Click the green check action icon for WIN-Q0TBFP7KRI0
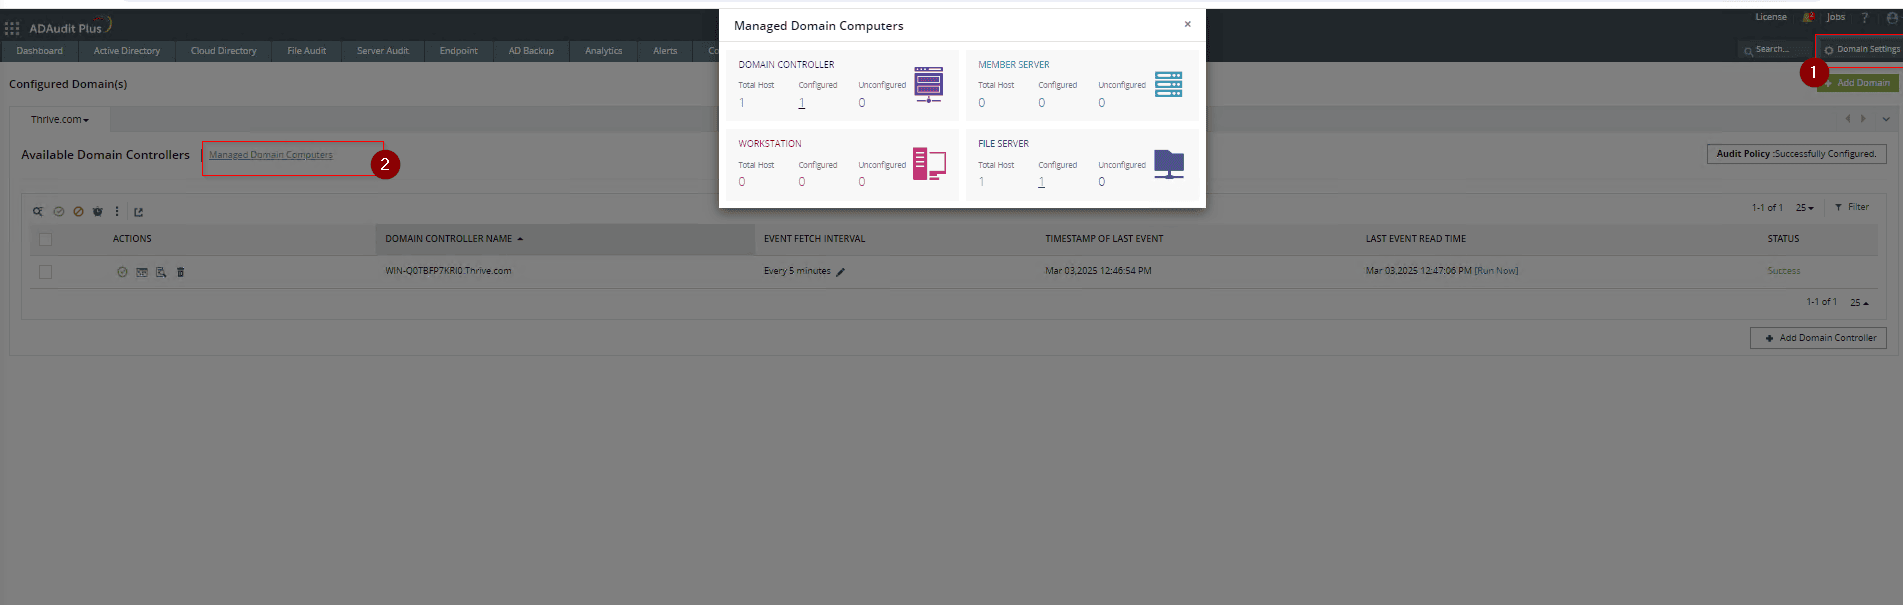This screenshot has height=605, width=1903. (x=122, y=271)
